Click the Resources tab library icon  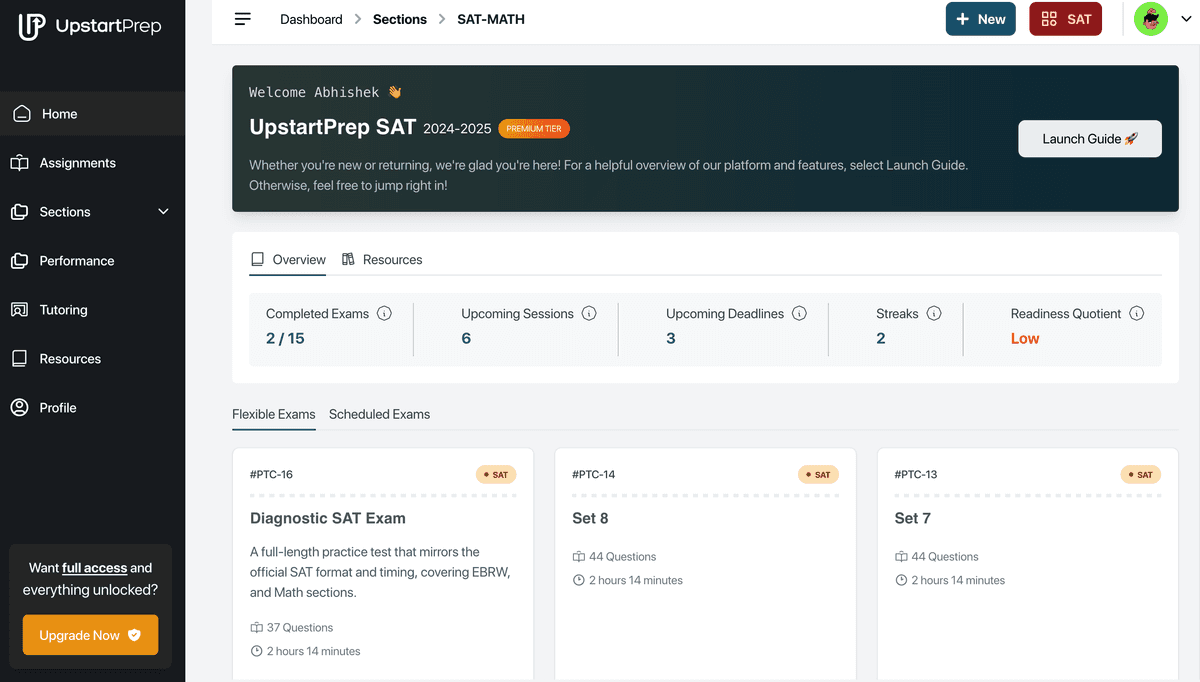tap(348, 259)
